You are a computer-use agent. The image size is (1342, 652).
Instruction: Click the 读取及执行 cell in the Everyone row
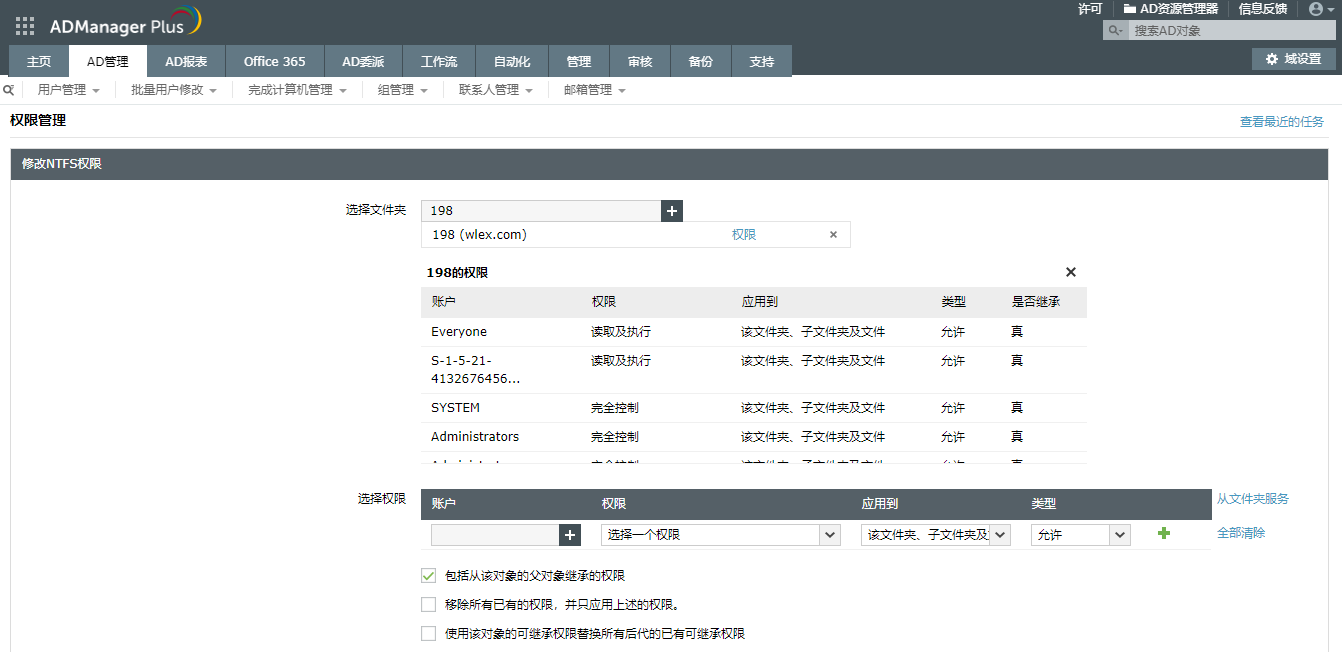pyautogui.click(x=621, y=332)
